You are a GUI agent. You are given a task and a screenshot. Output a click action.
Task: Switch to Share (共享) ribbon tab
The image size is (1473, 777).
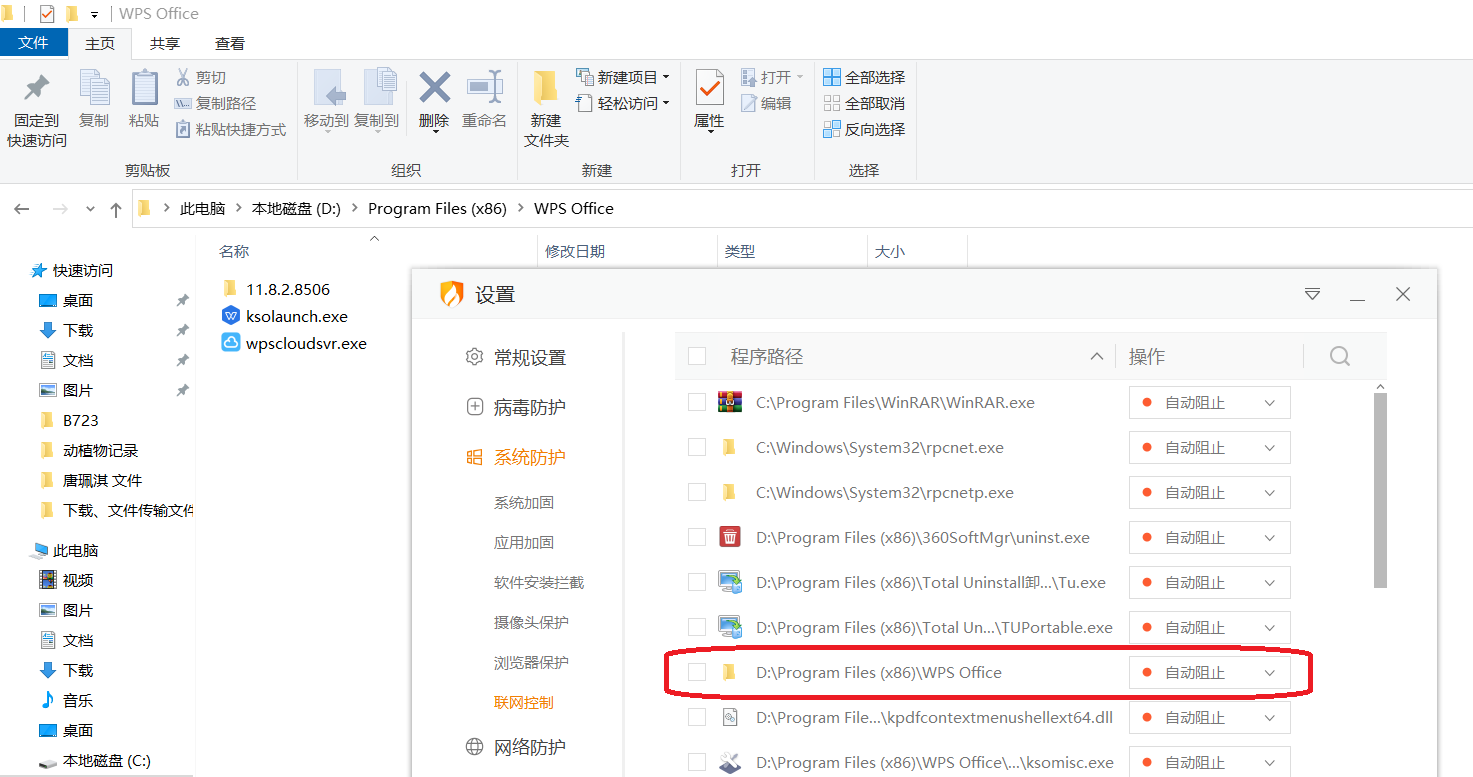[165, 43]
